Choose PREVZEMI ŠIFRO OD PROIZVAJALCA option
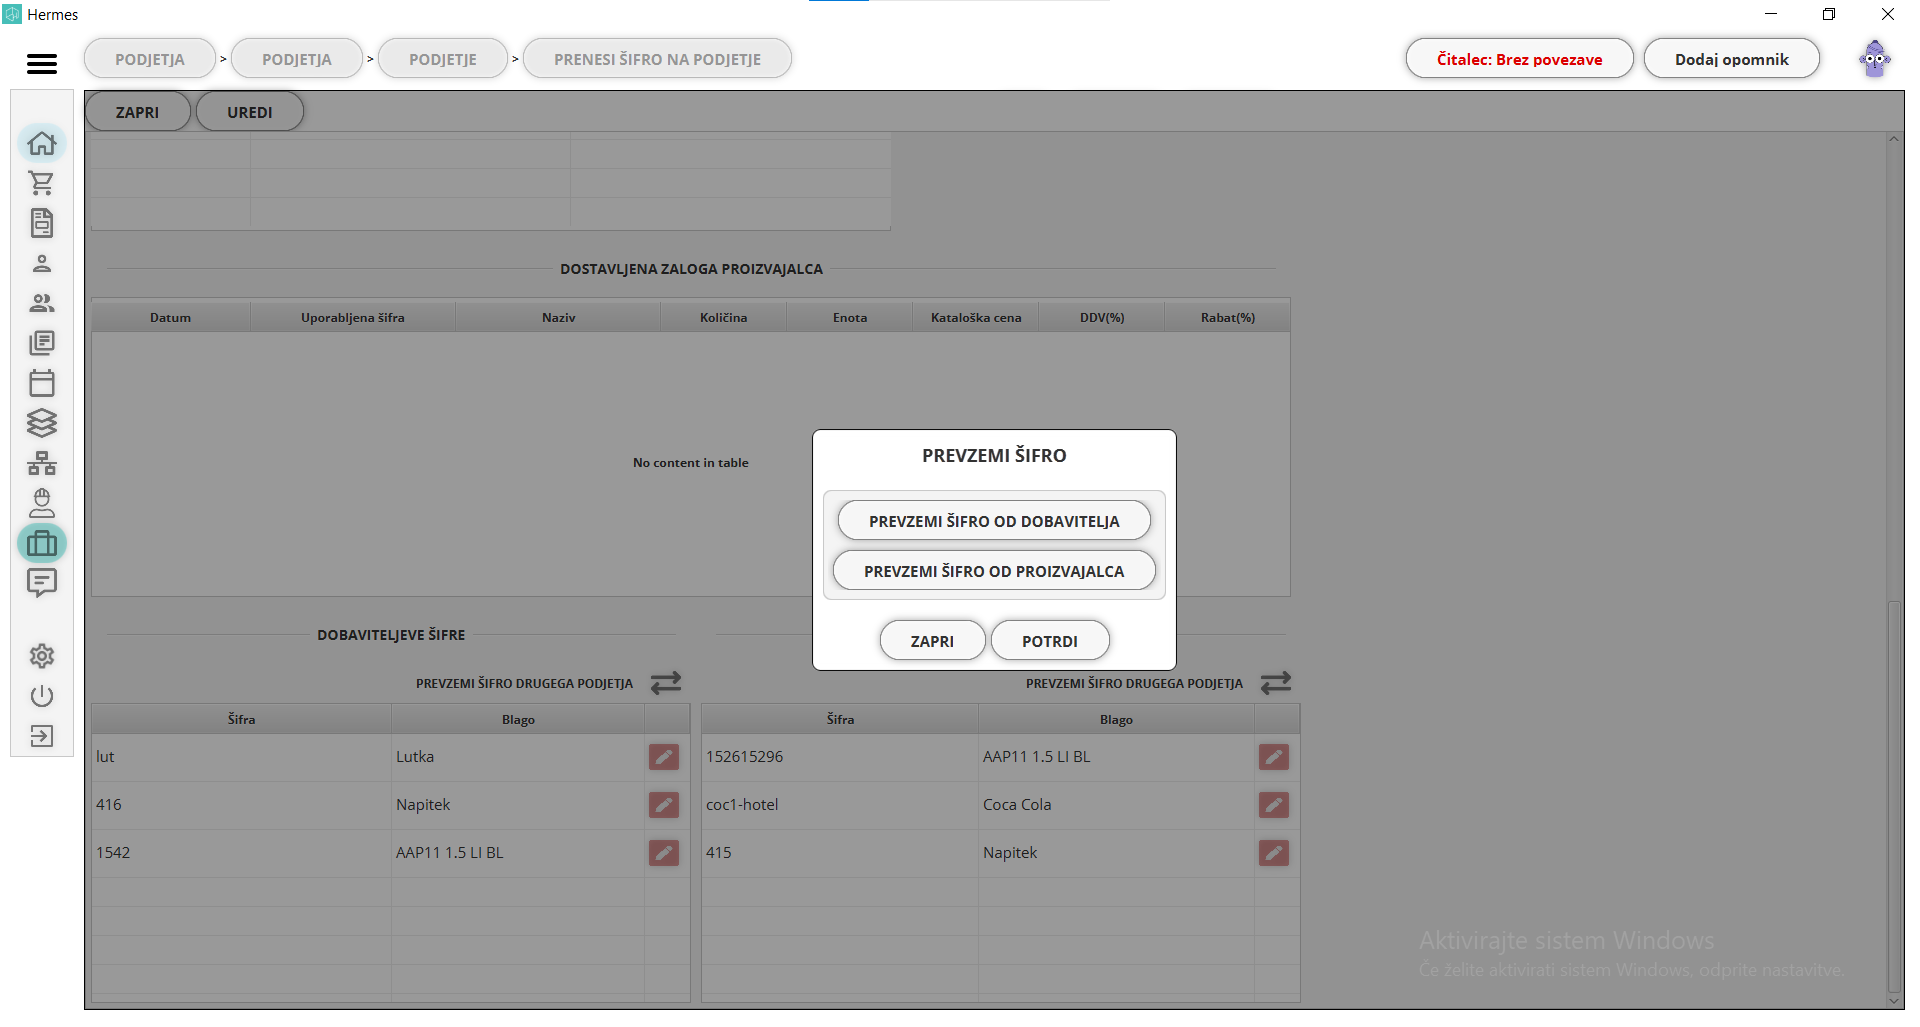Image resolution: width=1920 pixels, height=1027 pixels. pos(994,571)
